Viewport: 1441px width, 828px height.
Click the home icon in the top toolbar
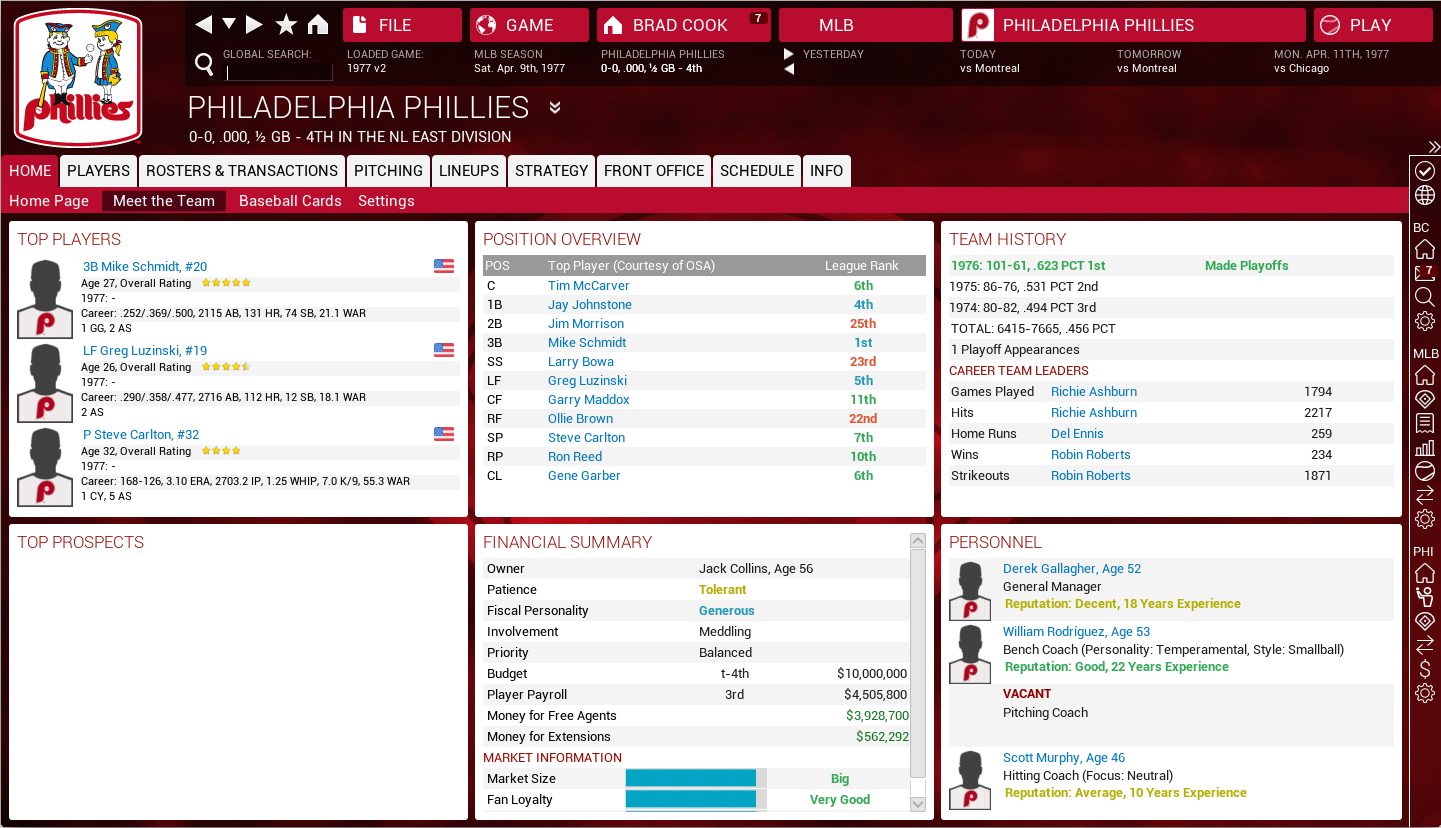[x=318, y=24]
